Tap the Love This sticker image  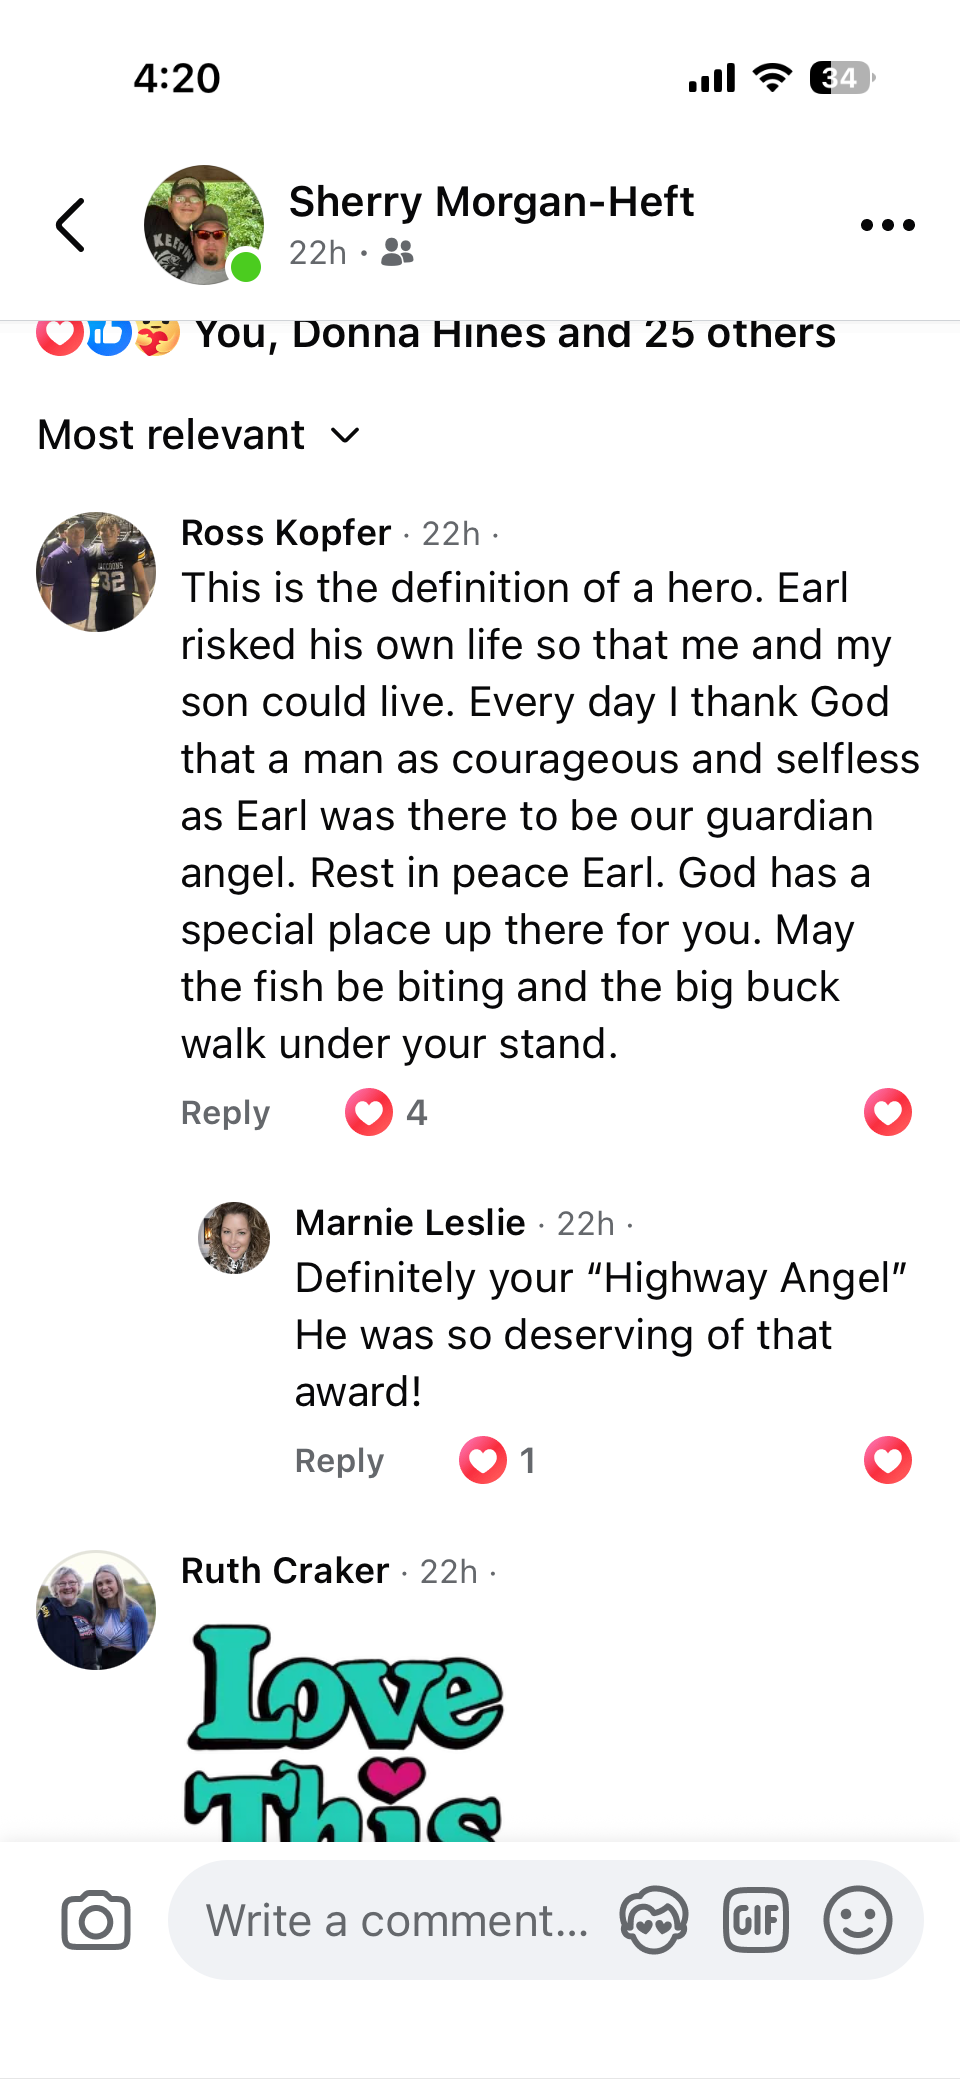point(343,1732)
